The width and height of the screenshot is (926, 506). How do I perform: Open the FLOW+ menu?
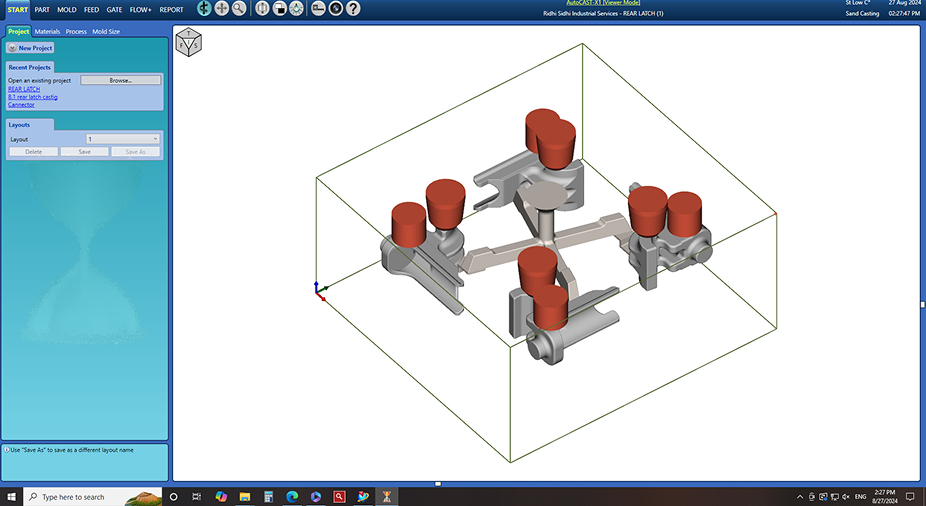pos(141,9)
